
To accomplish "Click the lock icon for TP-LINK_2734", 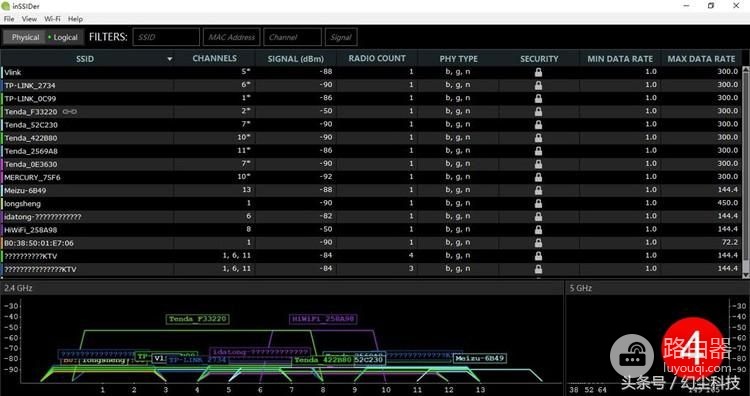I will 538,85.
